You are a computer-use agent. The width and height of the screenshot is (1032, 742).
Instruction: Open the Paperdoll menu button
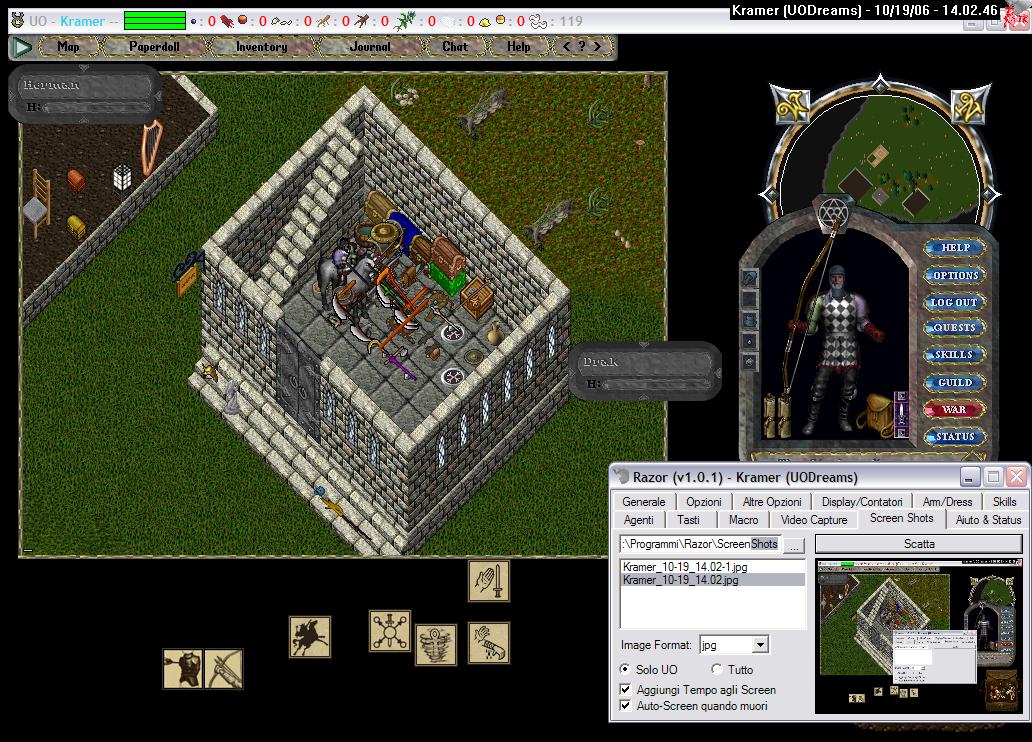(154, 47)
